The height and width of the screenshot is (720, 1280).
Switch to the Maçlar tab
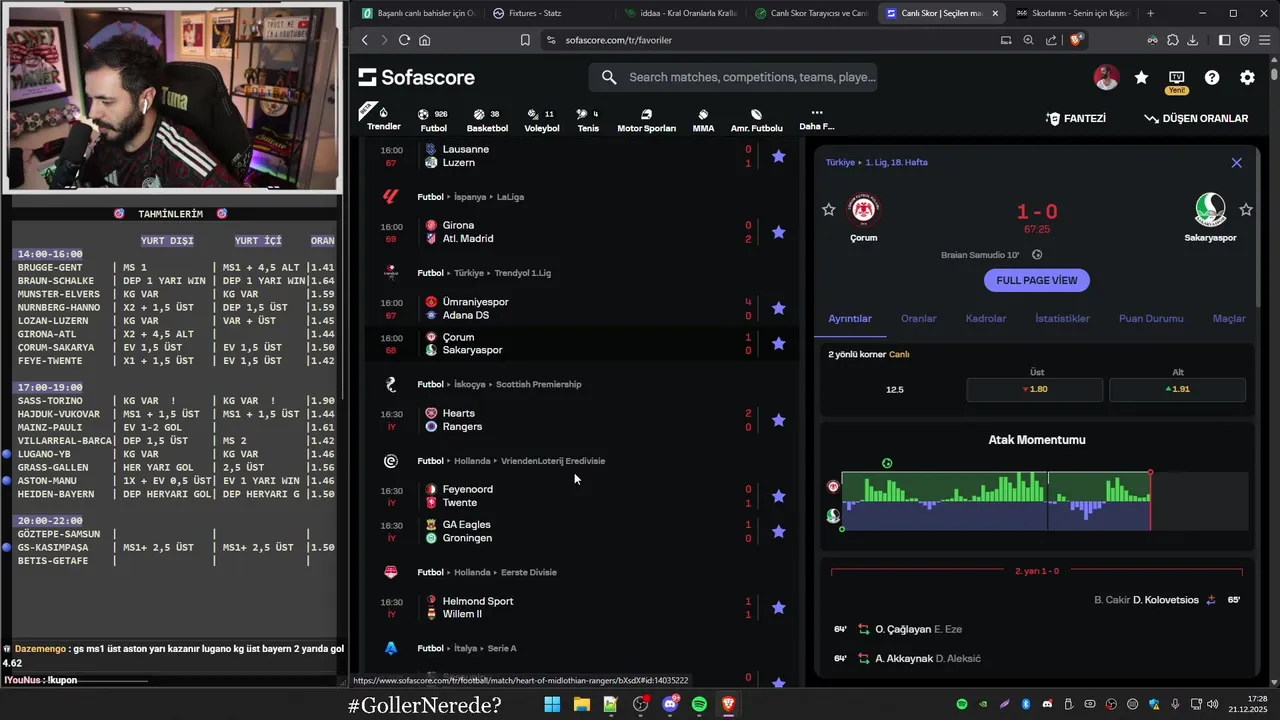[x=1229, y=319]
